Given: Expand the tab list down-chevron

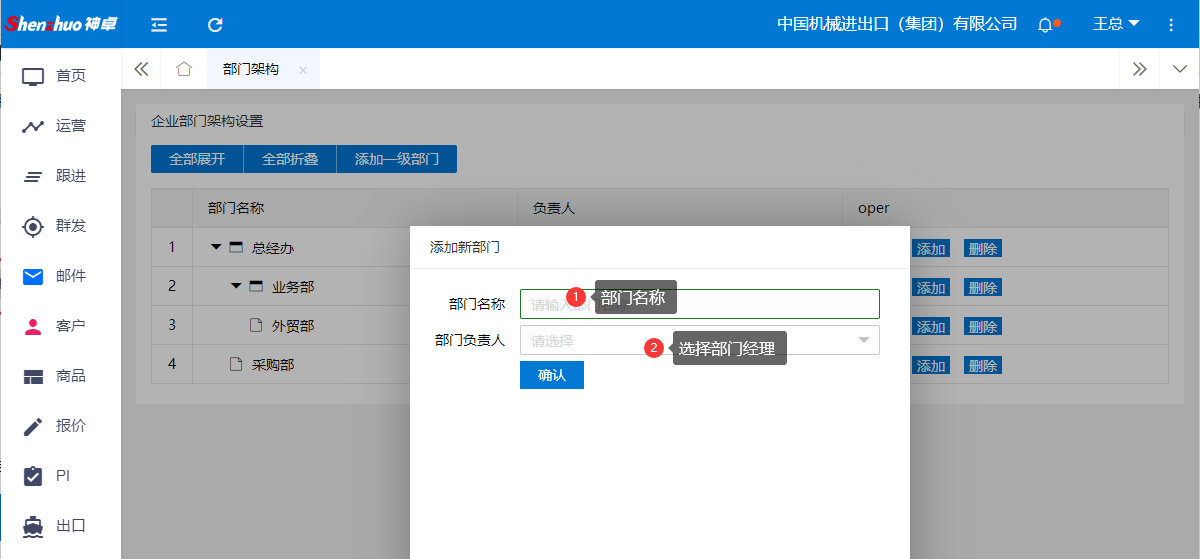Looking at the screenshot, I should pos(1178,69).
